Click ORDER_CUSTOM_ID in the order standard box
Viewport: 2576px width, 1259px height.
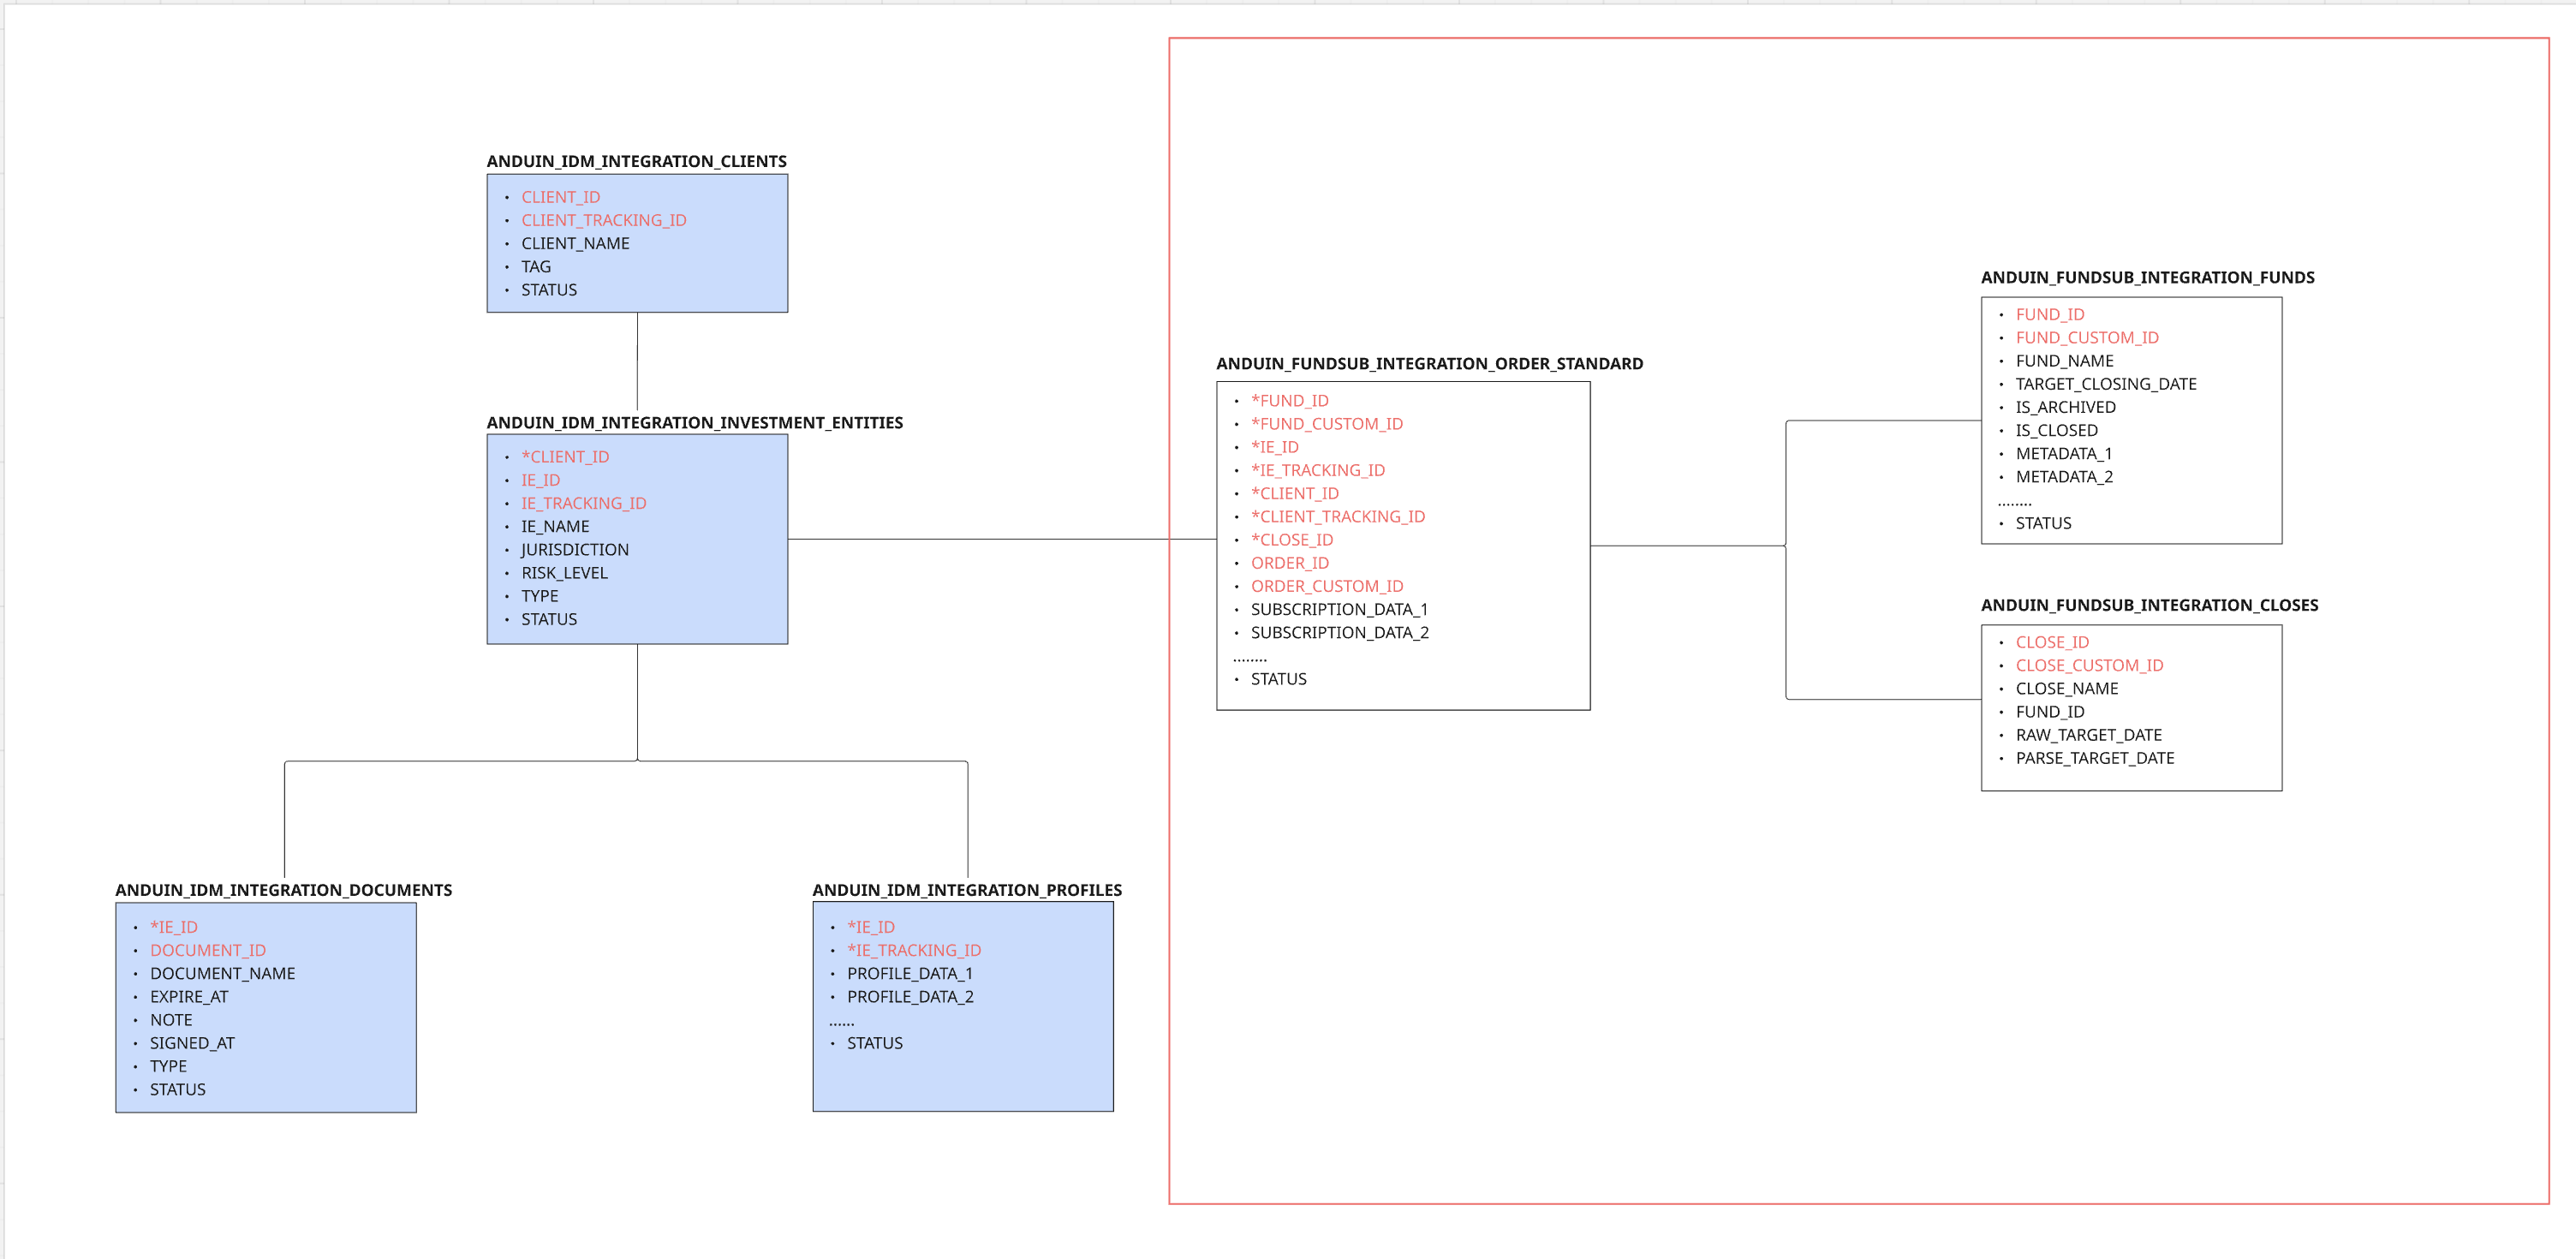coord(1326,586)
